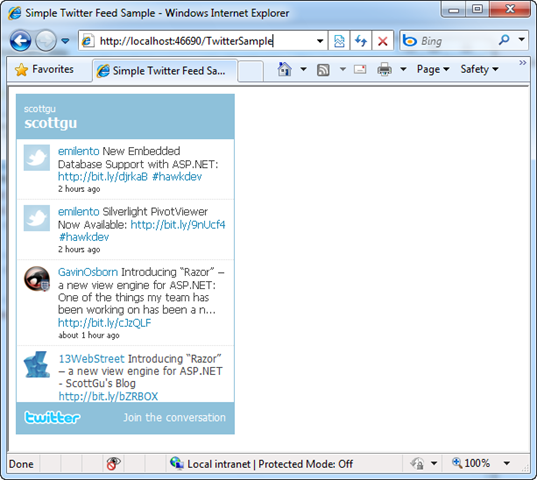Open the Page menu dropdown
The image size is (537, 480).
[433, 70]
